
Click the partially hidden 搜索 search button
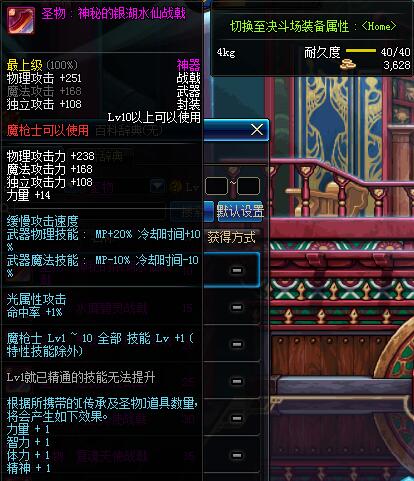(192, 211)
